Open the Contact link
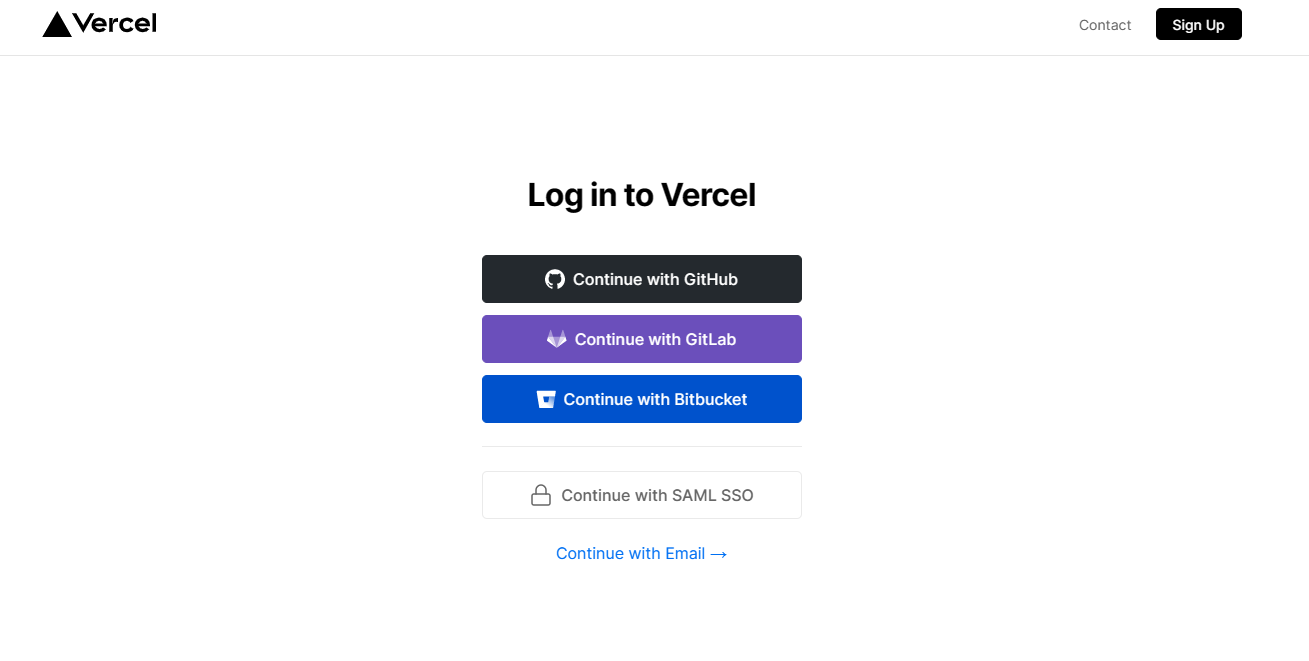This screenshot has height=661, width=1309. point(1105,25)
